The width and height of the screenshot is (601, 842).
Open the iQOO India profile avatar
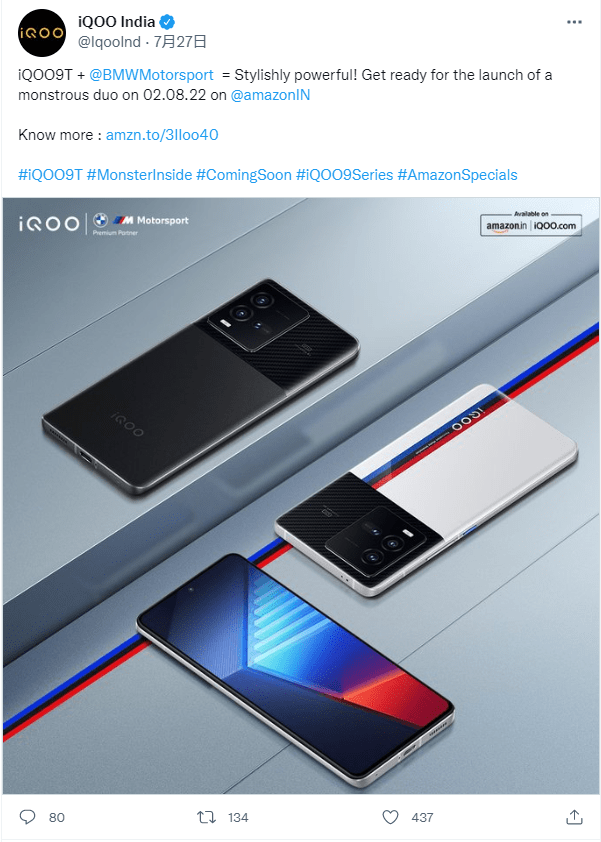point(42,33)
